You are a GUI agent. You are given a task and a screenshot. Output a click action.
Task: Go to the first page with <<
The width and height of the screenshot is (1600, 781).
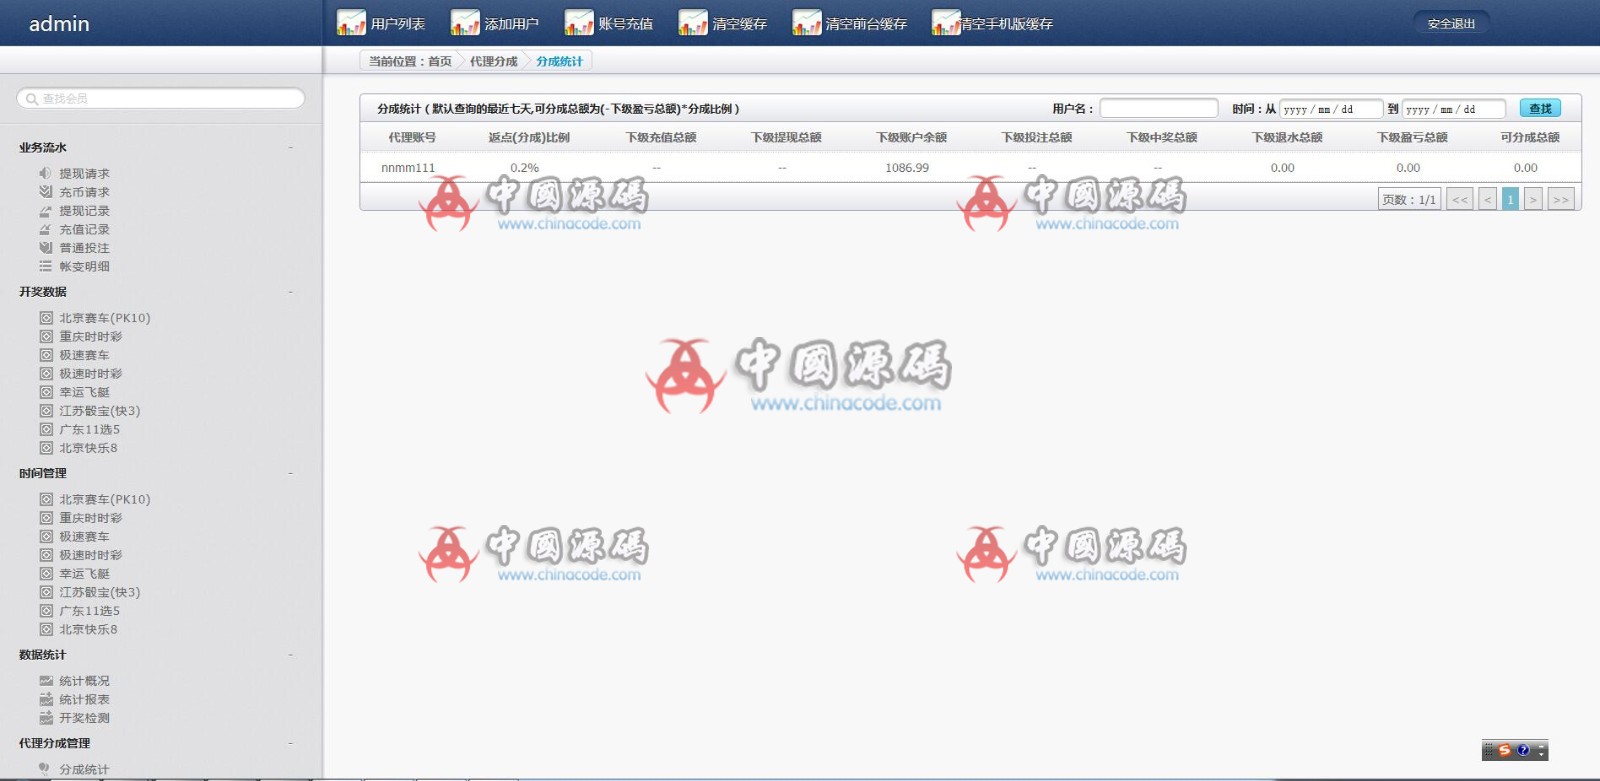(x=1460, y=199)
